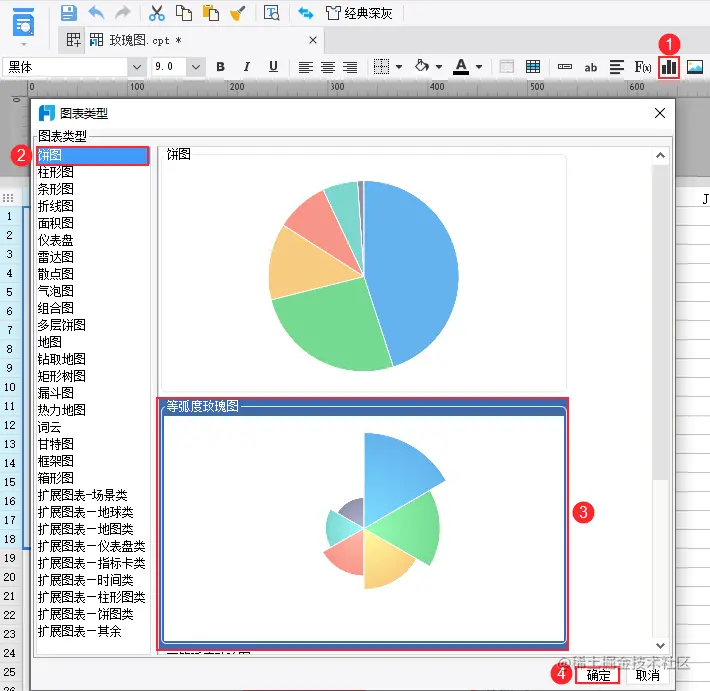Pick 词云 chart type
This screenshot has height=691, width=710.
pos(93,427)
